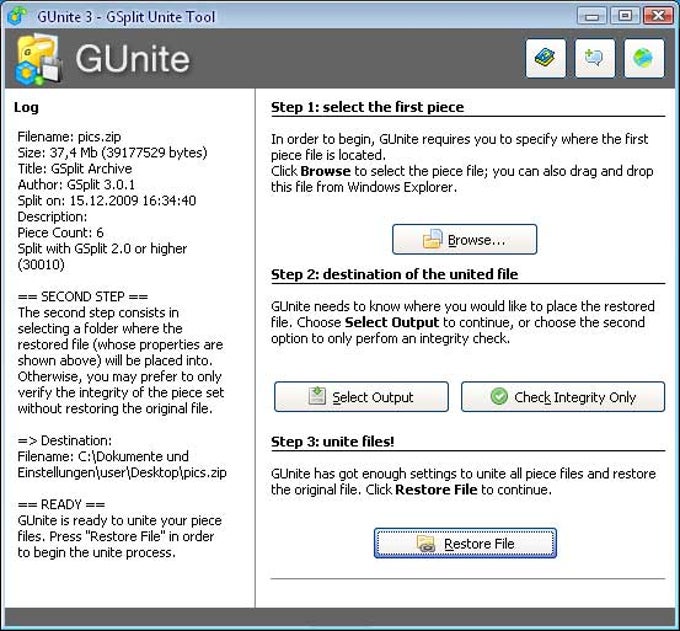
Task: Click the GUnite logo icon in banner
Action: click(39, 59)
